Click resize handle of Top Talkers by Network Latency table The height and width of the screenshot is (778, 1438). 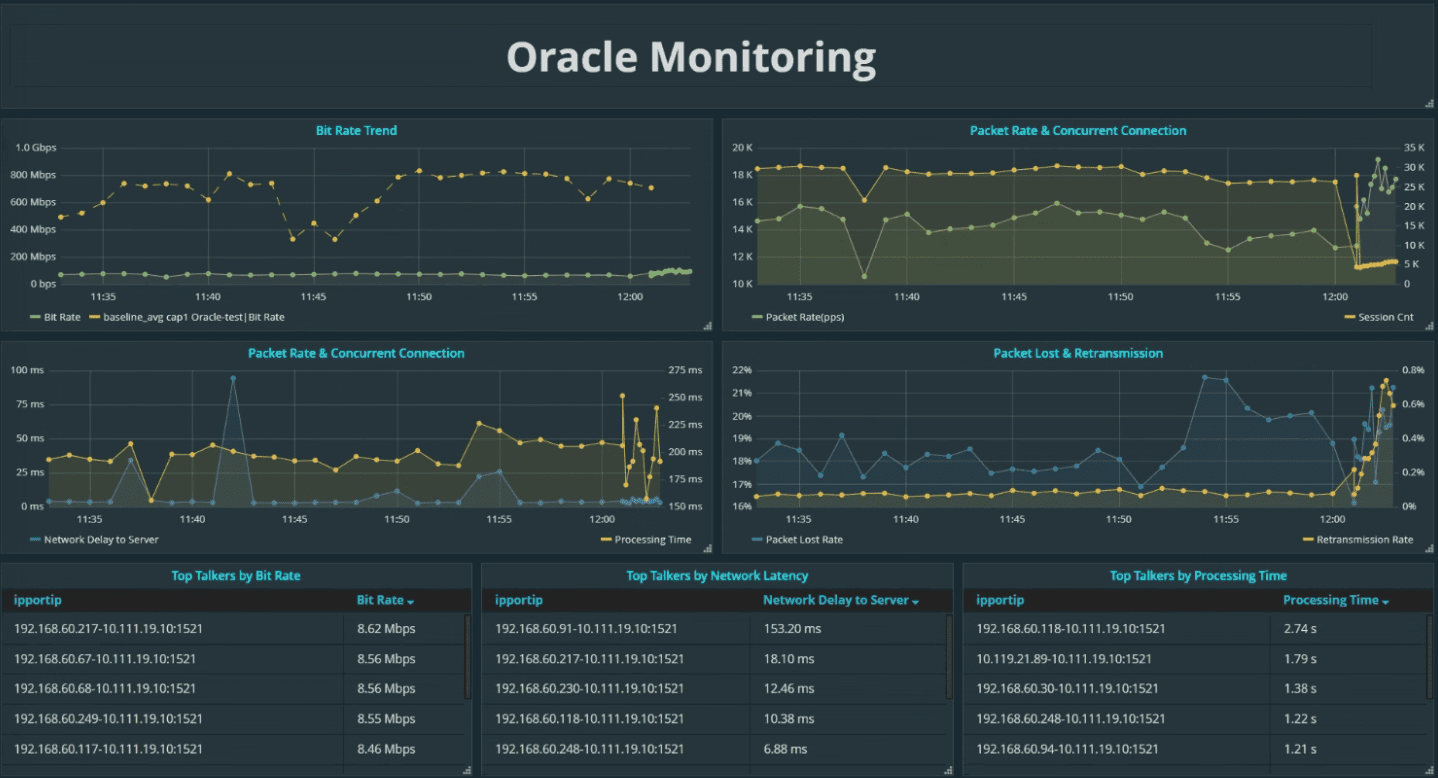(948, 770)
